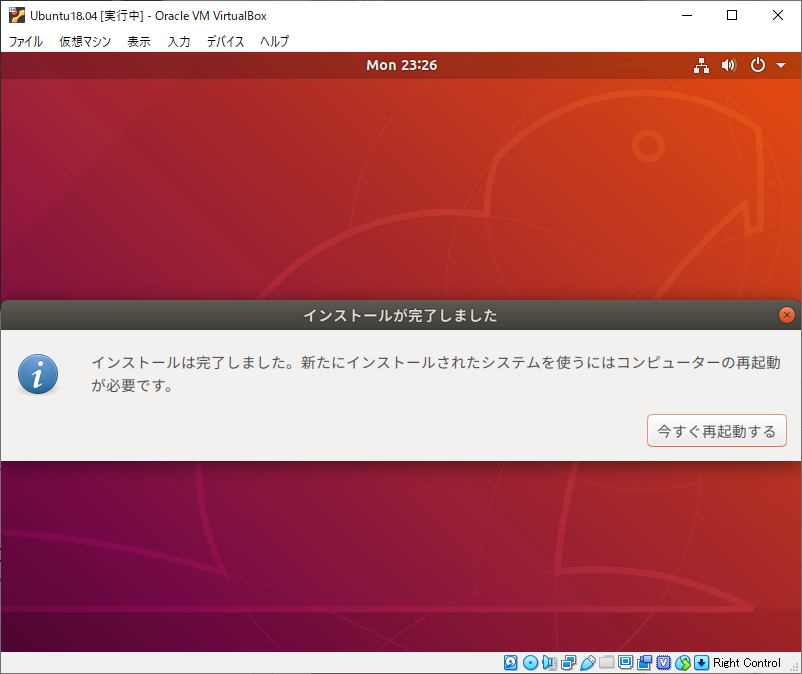Click the blue information icon in dialog
The height and width of the screenshot is (674, 802).
(x=38, y=374)
